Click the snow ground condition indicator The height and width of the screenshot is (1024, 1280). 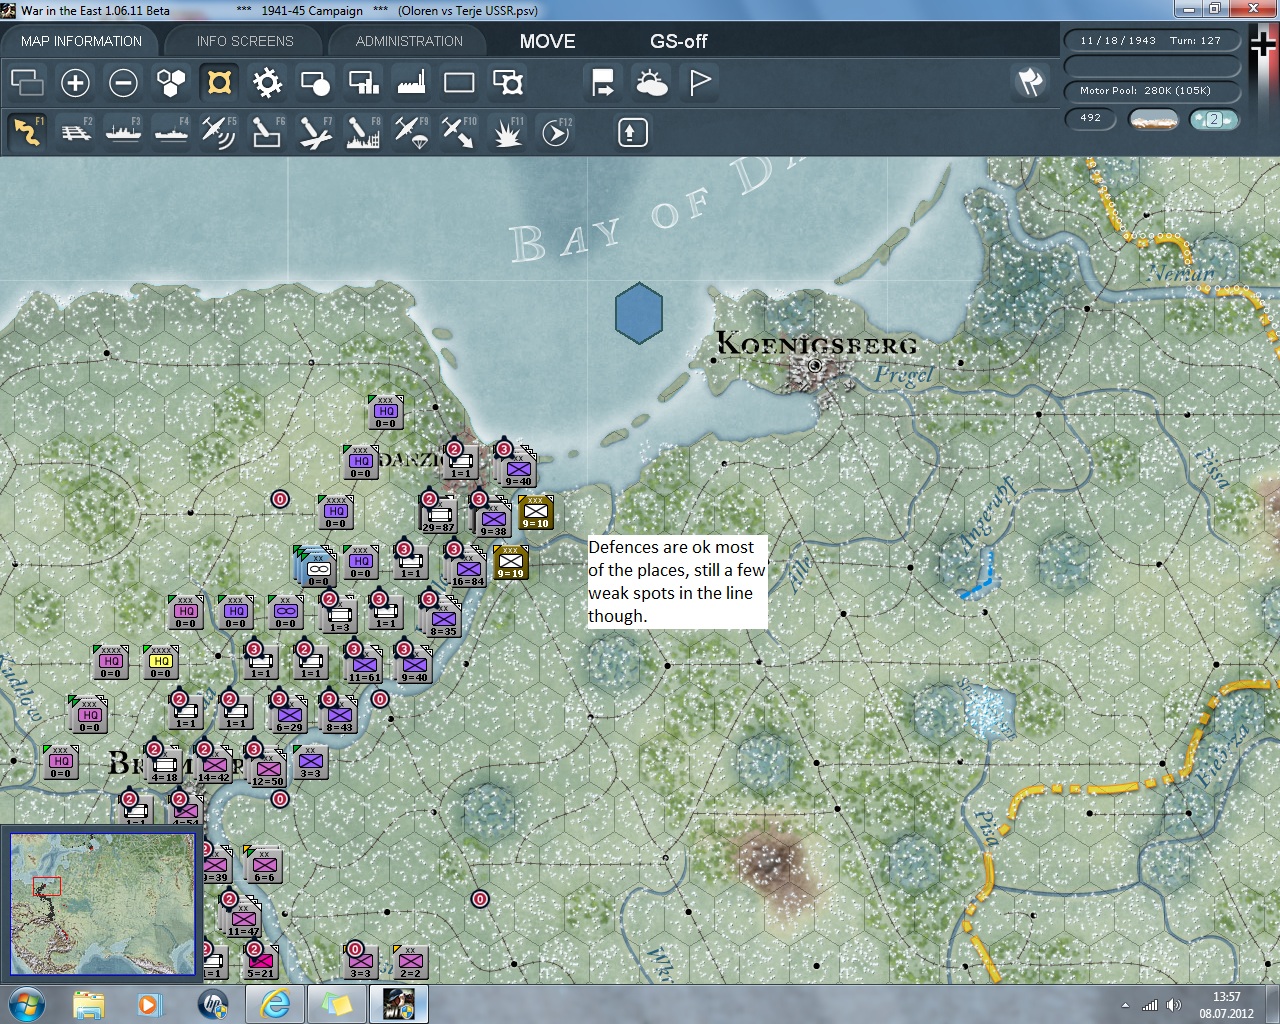(1153, 119)
